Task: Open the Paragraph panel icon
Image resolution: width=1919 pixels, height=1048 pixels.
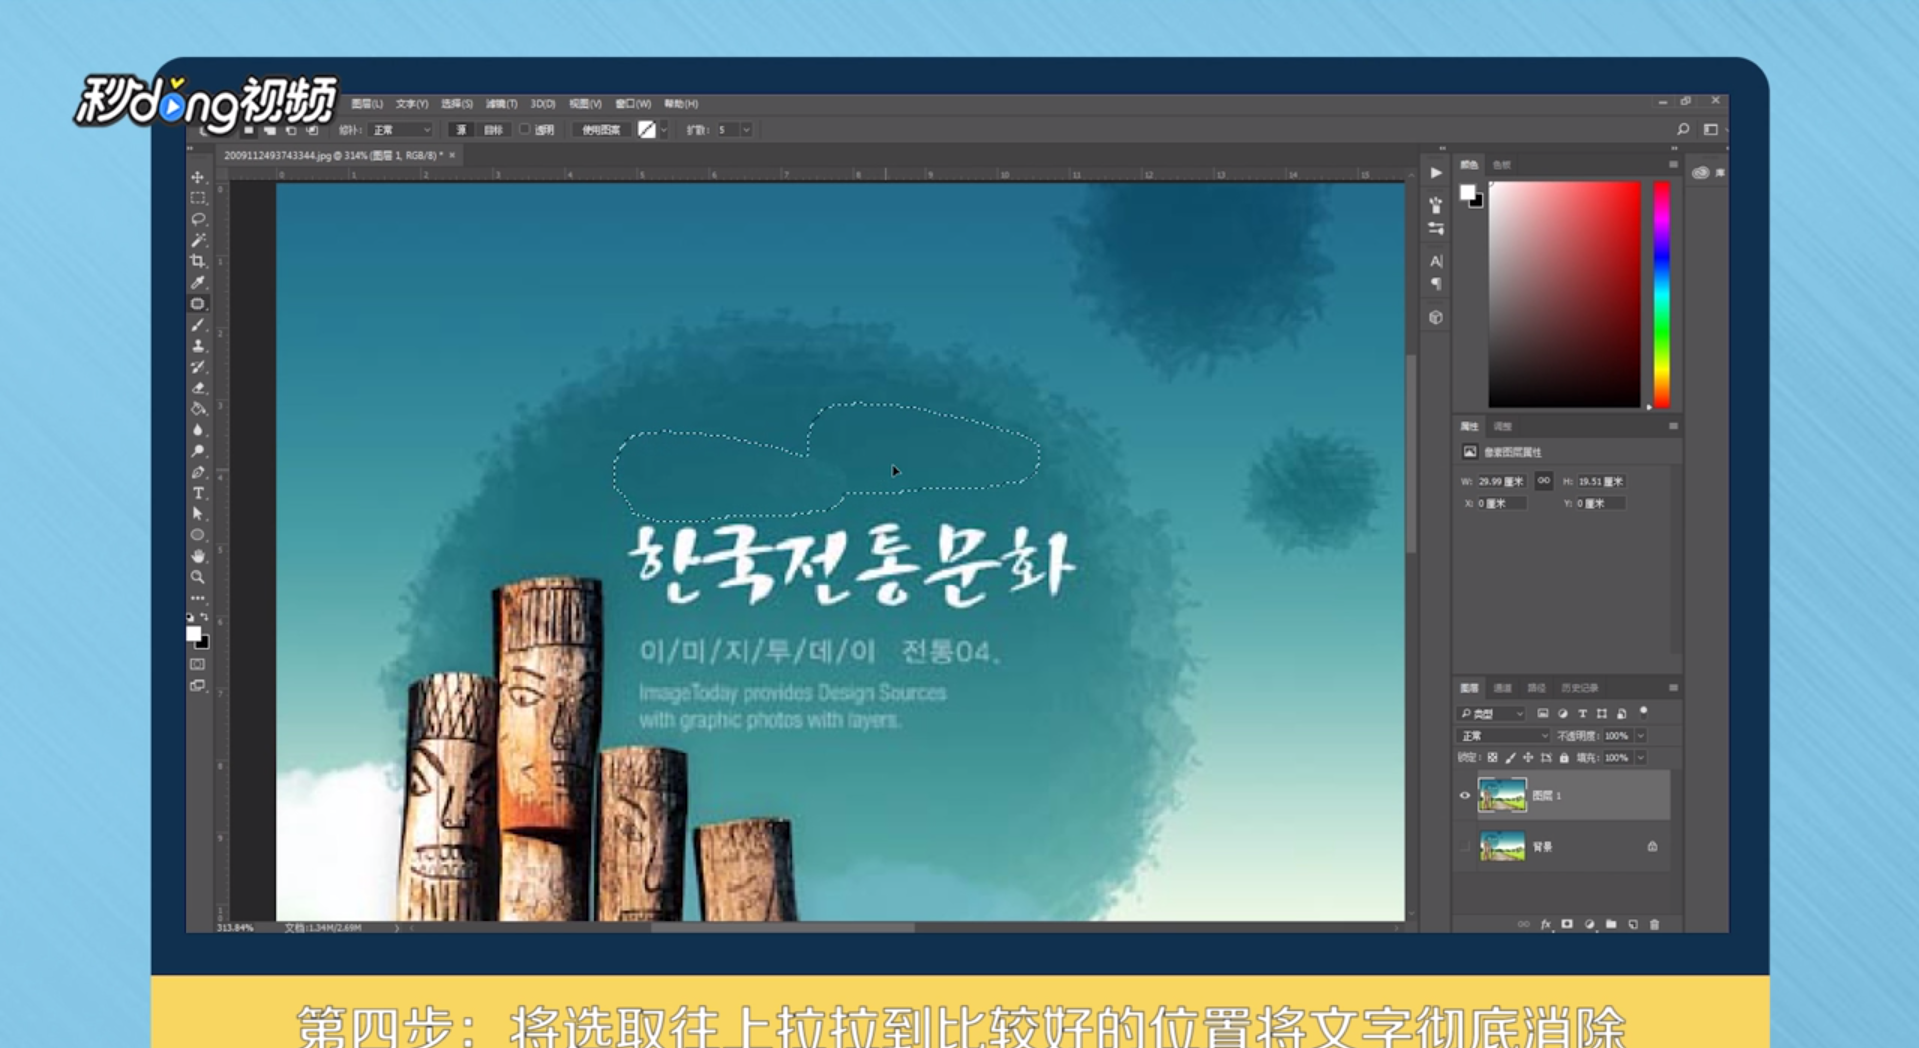Action: pyautogui.click(x=1436, y=285)
